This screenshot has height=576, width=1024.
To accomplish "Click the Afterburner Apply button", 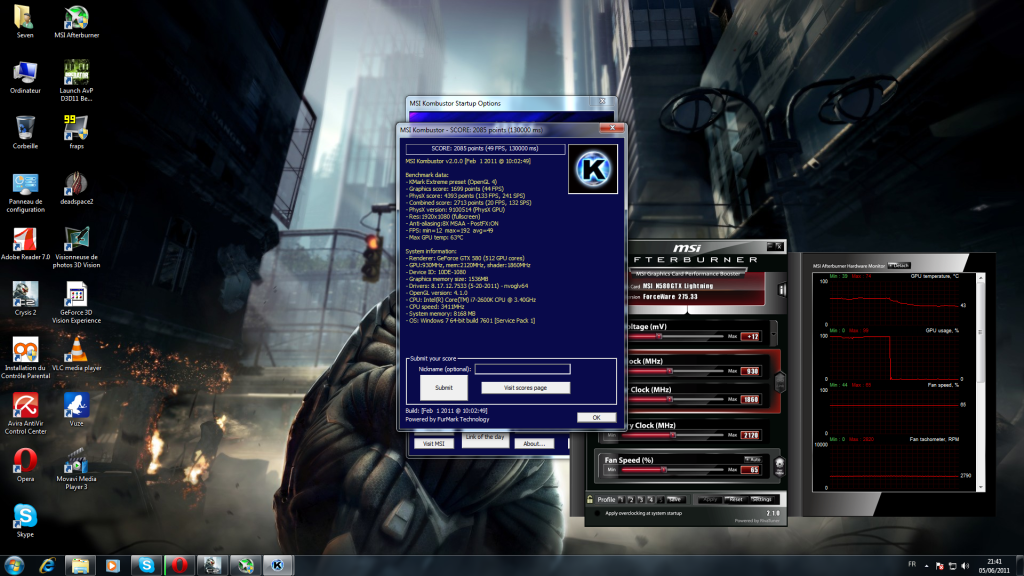I will [x=710, y=500].
